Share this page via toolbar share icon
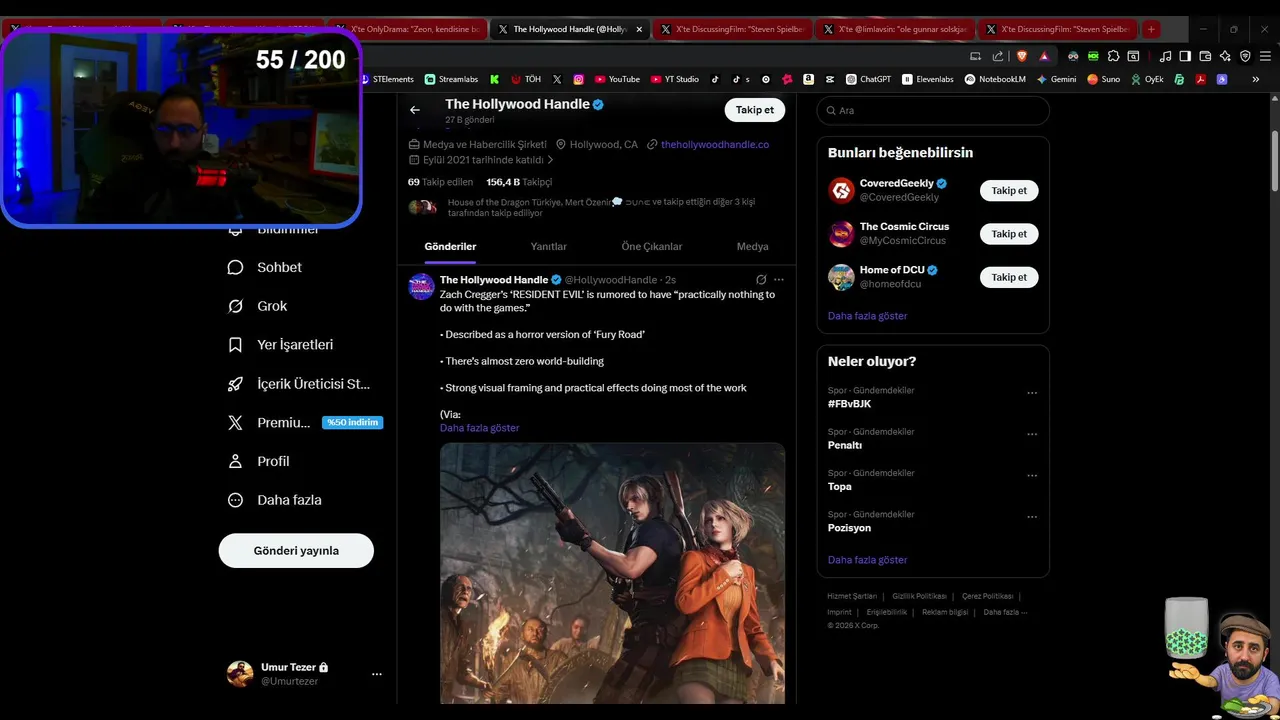The image size is (1280, 720). pos(998,56)
